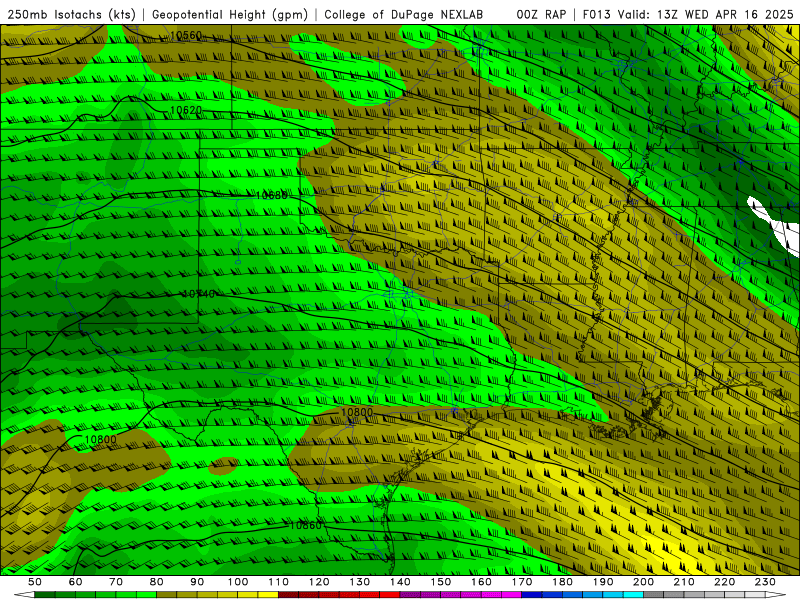
Task: Click the 190 knot legend value
Action: [604, 582]
